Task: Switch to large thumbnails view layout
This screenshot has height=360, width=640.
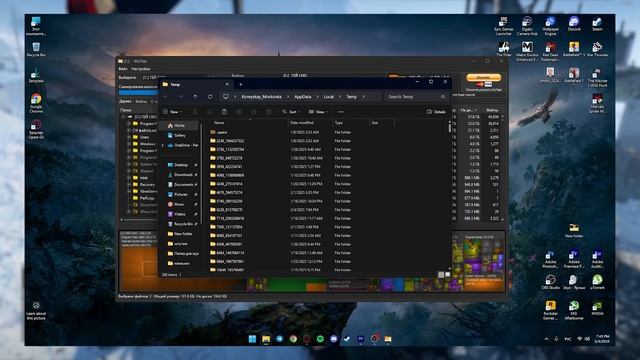Action: point(447,275)
